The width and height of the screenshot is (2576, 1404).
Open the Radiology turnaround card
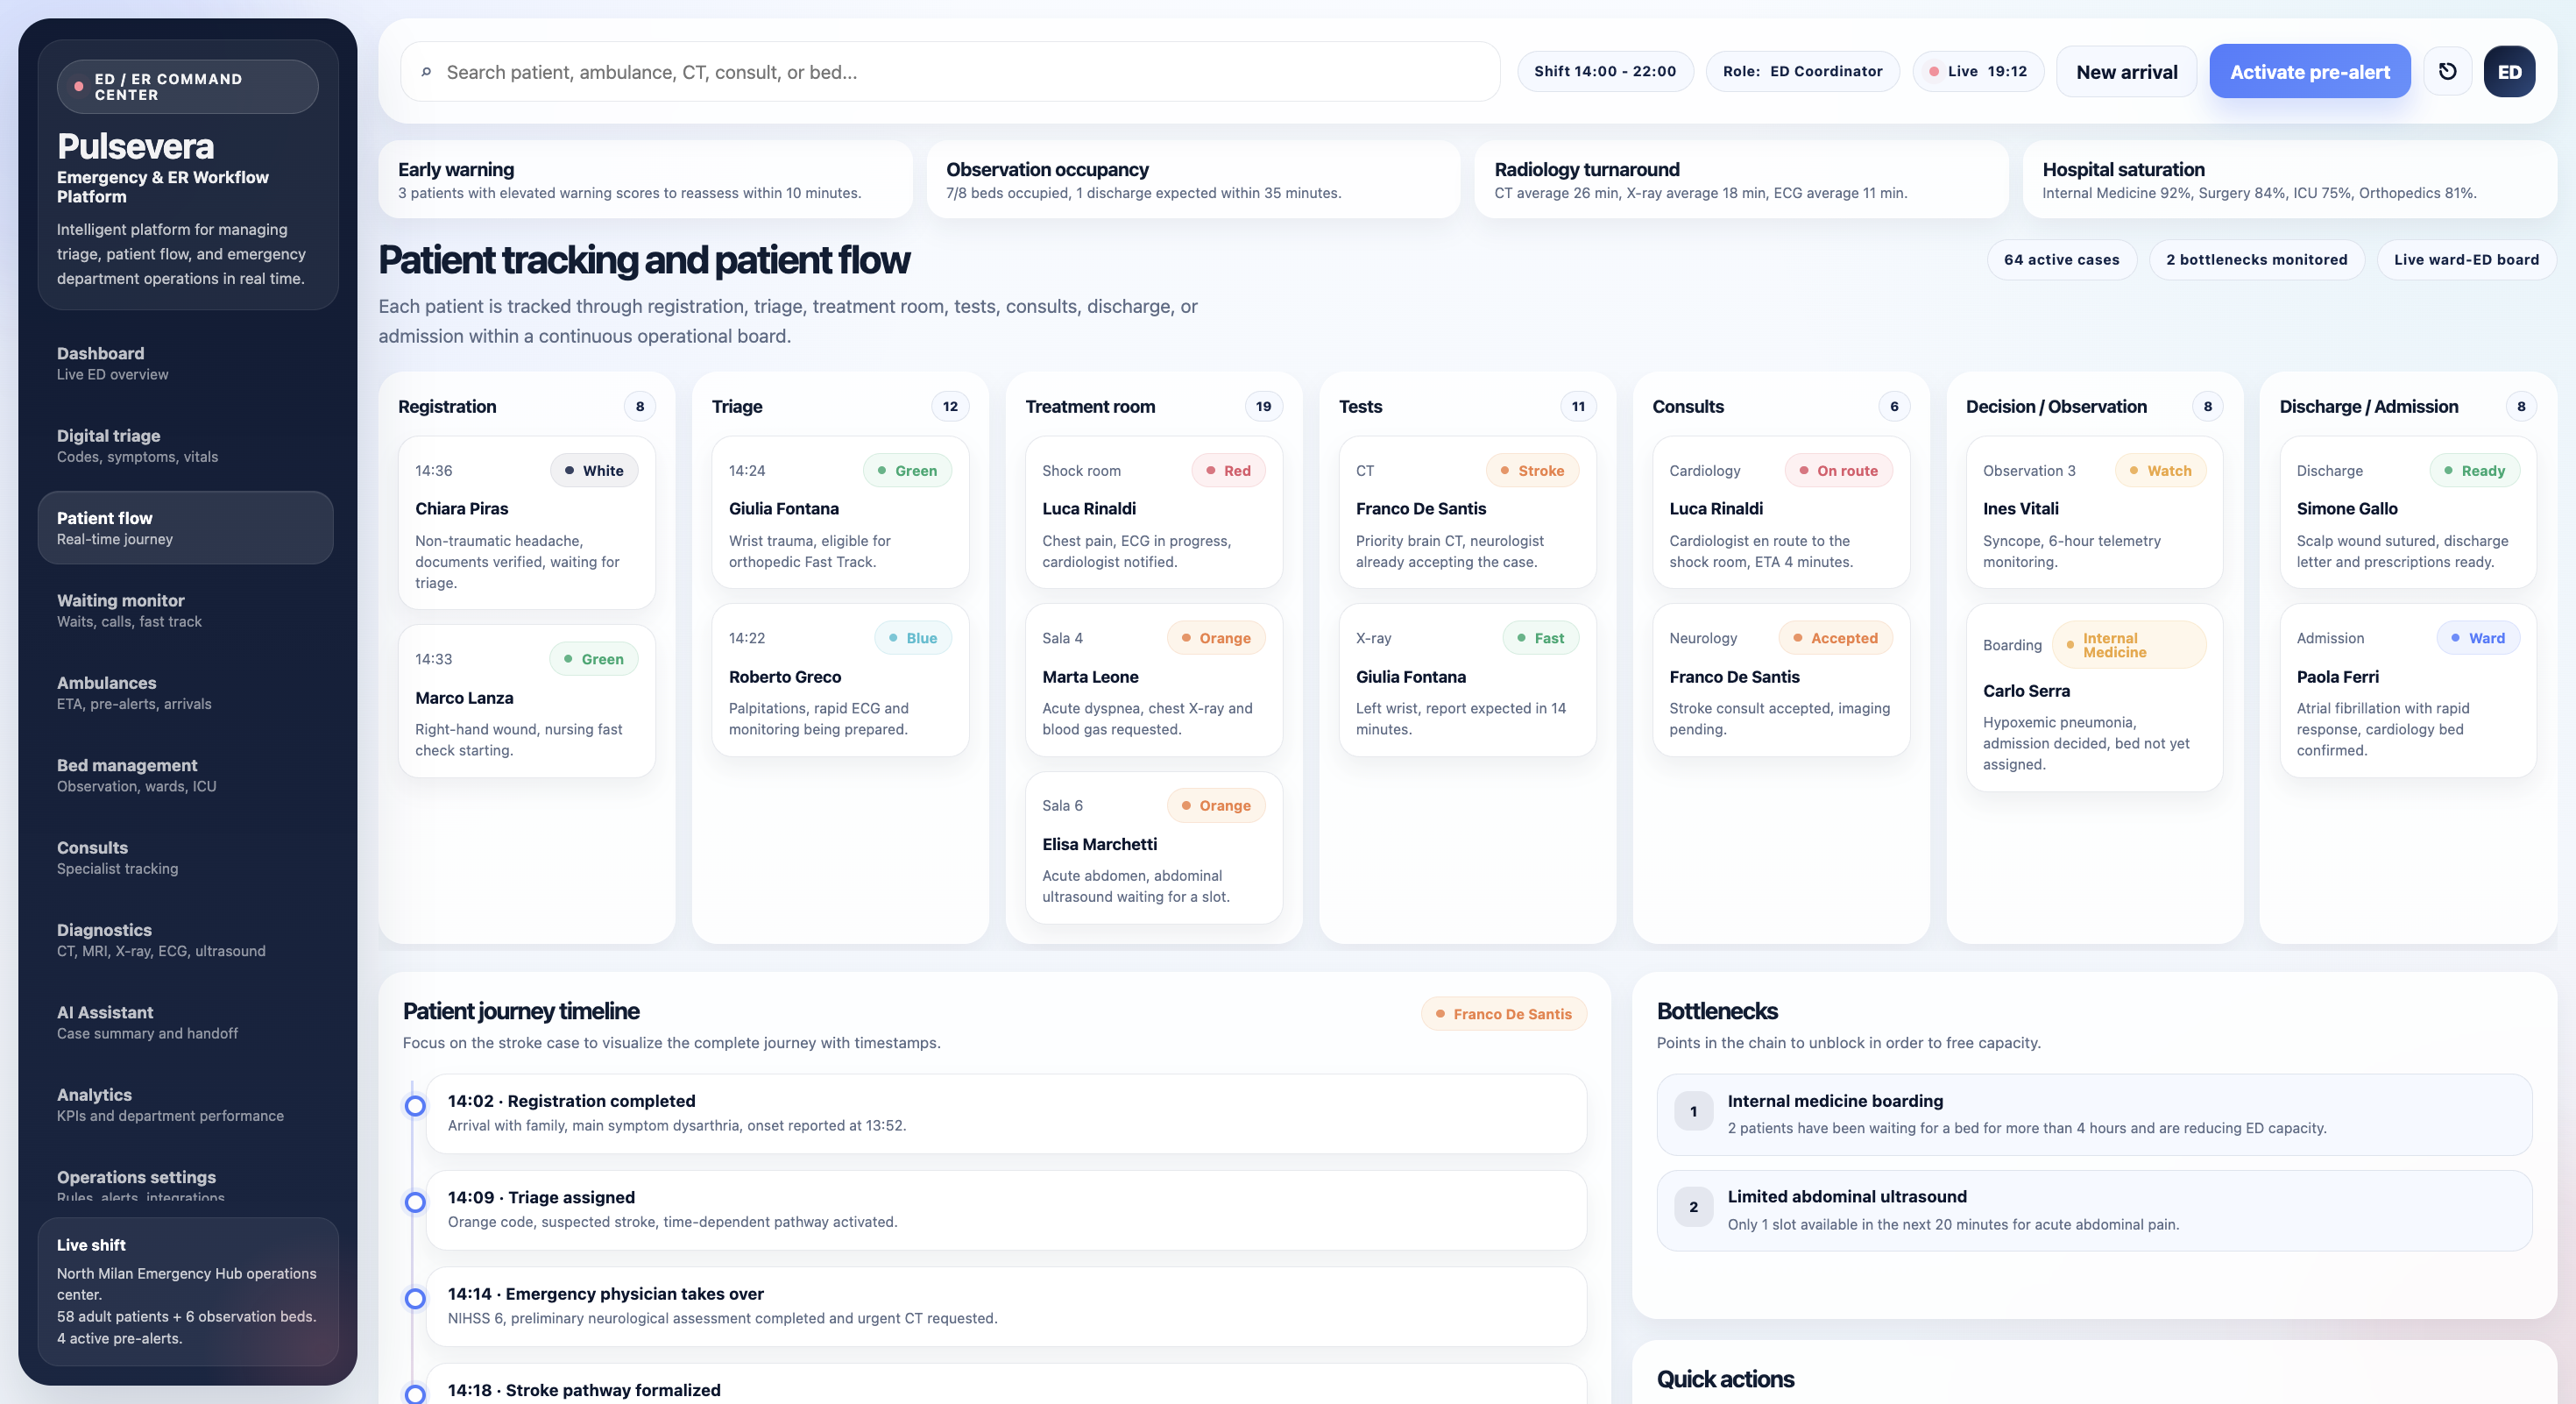click(1741, 180)
